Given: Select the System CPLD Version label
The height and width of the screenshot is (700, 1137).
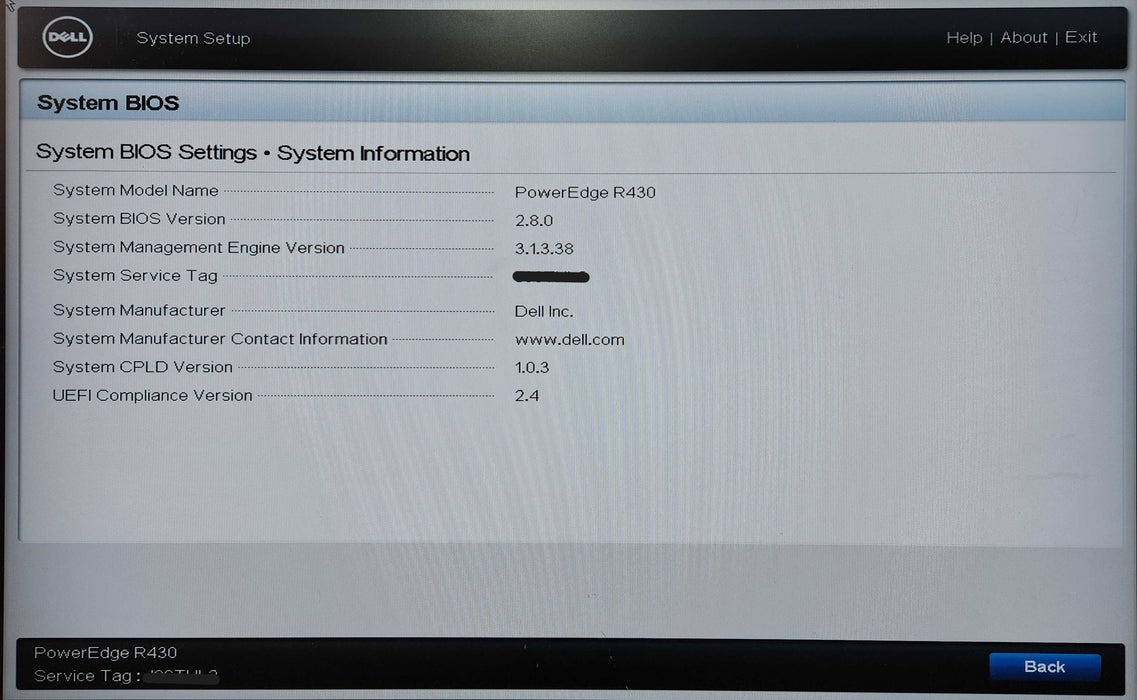Looking at the screenshot, I should click(143, 367).
